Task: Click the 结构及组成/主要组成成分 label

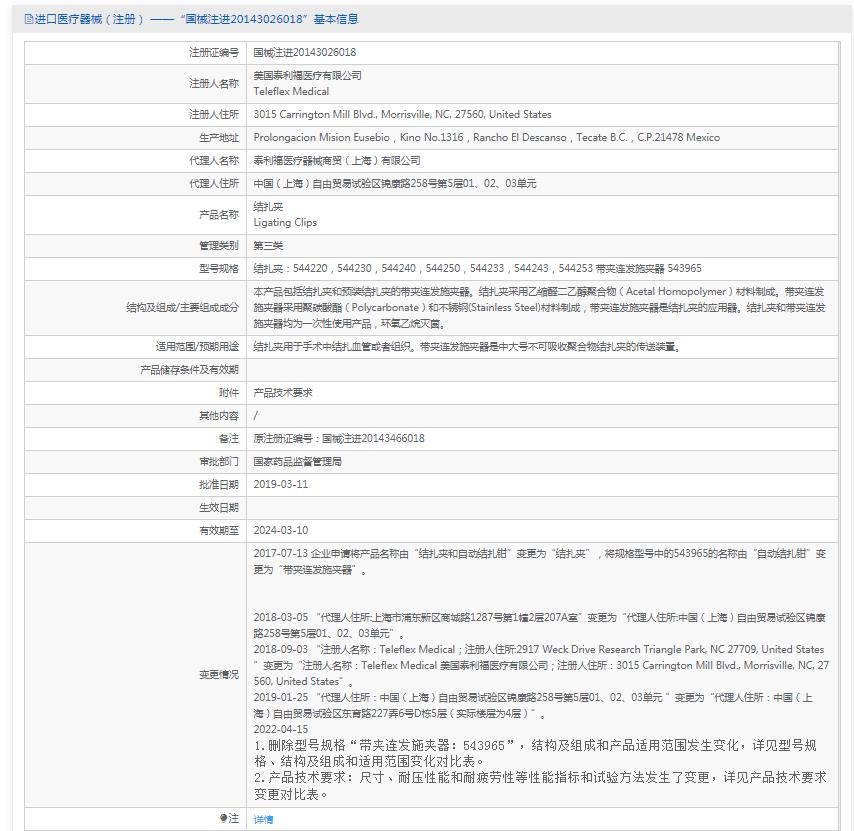Action: (182, 308)
